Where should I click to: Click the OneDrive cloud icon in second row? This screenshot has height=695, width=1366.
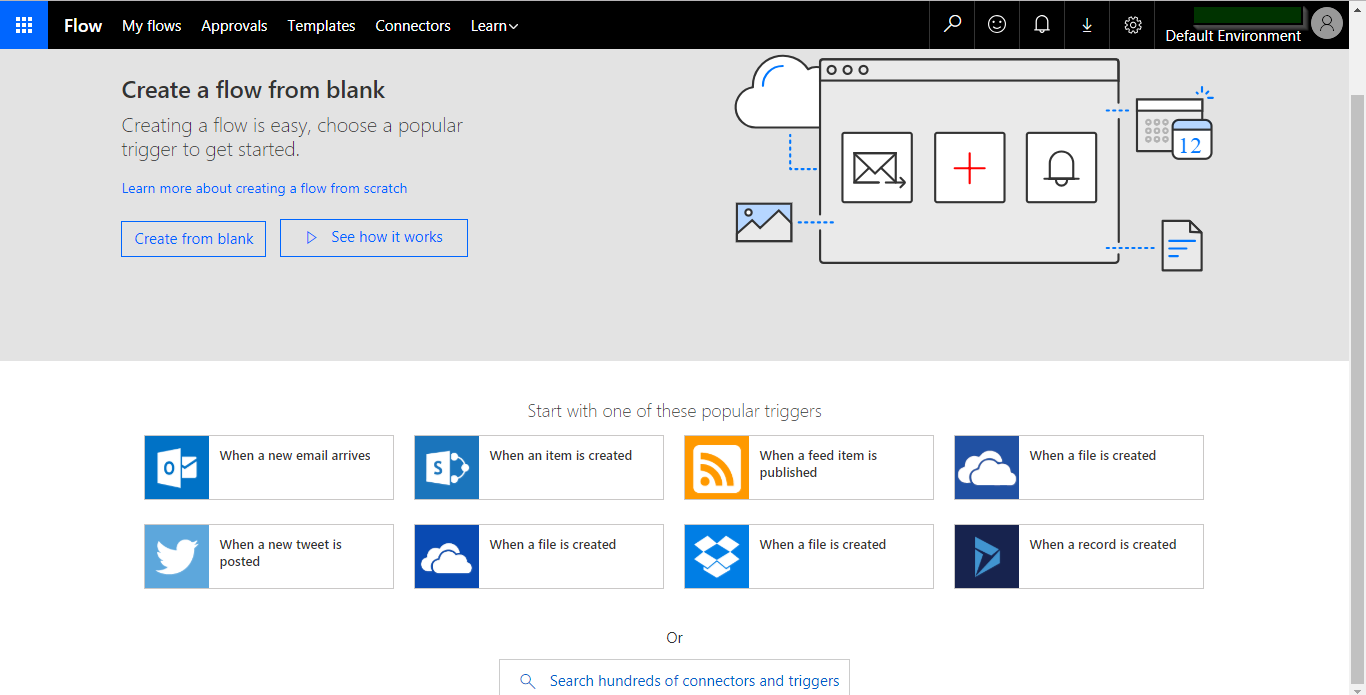447,556
